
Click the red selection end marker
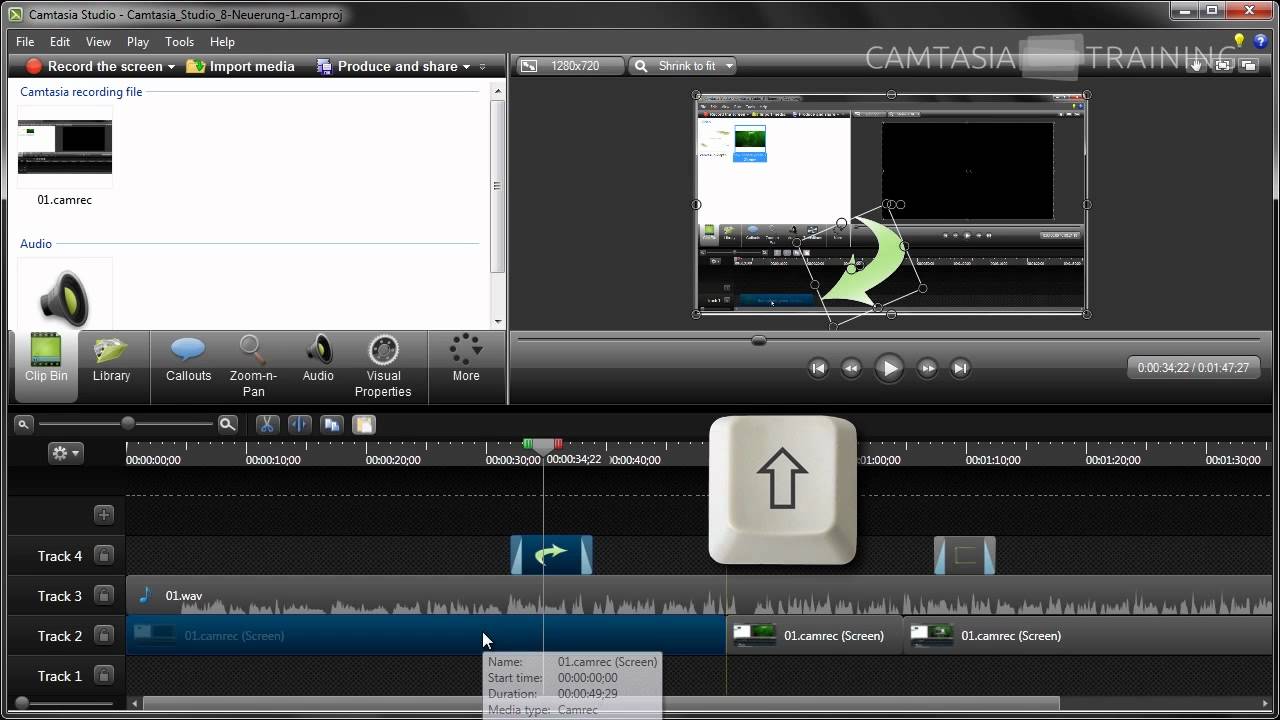coord(558,444)
